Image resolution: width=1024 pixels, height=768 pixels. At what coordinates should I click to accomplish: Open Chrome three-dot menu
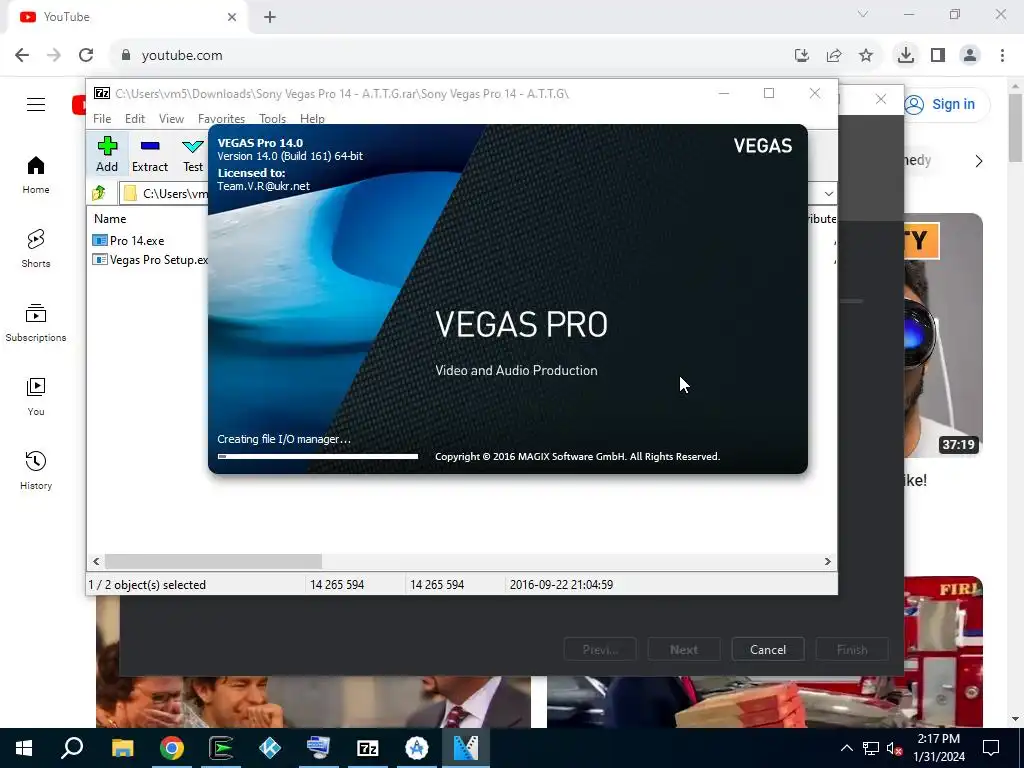1002,56
